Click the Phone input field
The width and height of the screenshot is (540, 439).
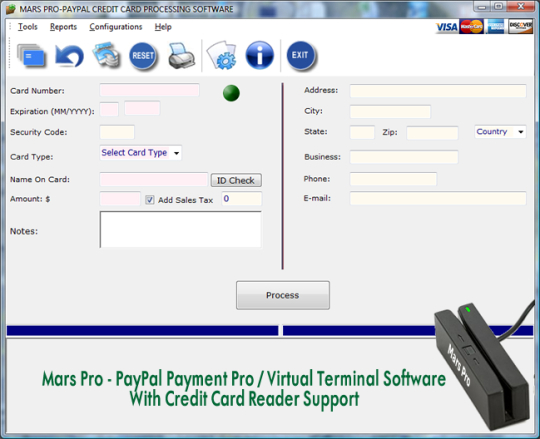(x=393, y=179)
